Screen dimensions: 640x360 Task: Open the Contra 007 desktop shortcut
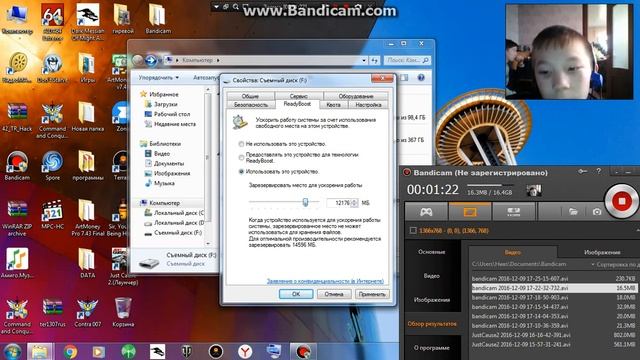coord(88,312)
